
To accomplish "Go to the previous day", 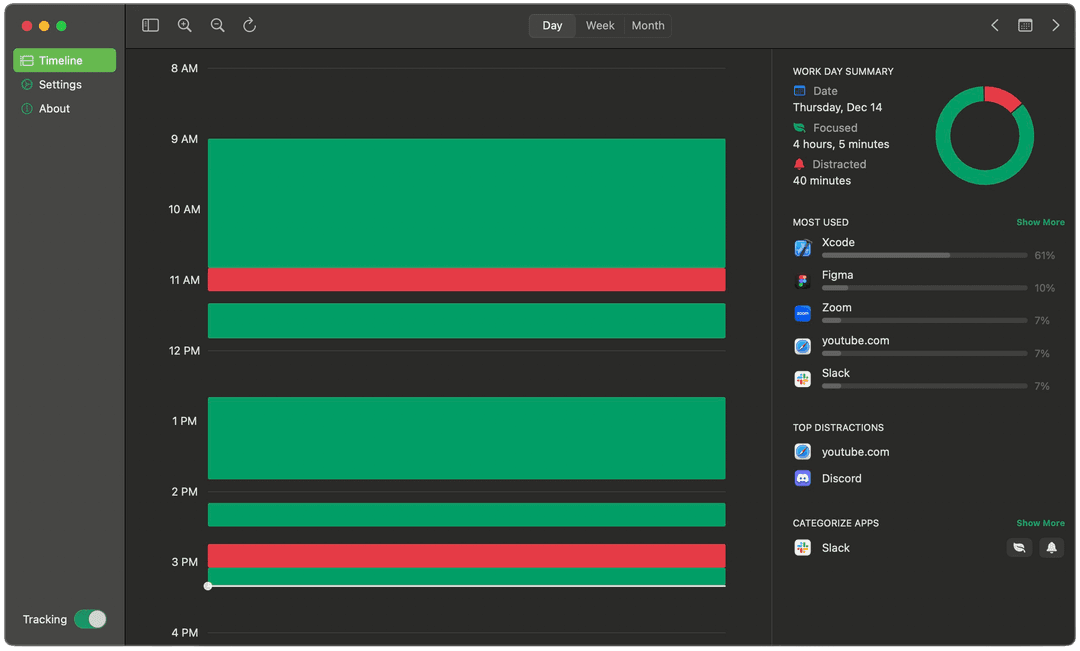I will pos(995,25).
